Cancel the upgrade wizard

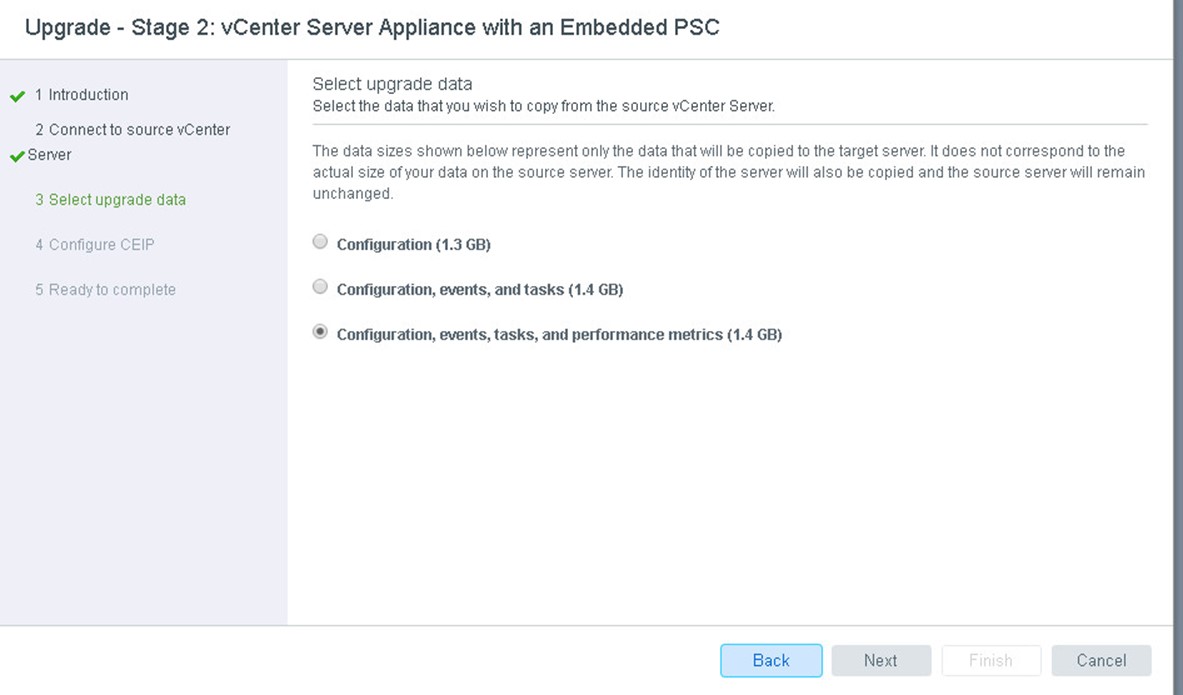[1102, 660]
